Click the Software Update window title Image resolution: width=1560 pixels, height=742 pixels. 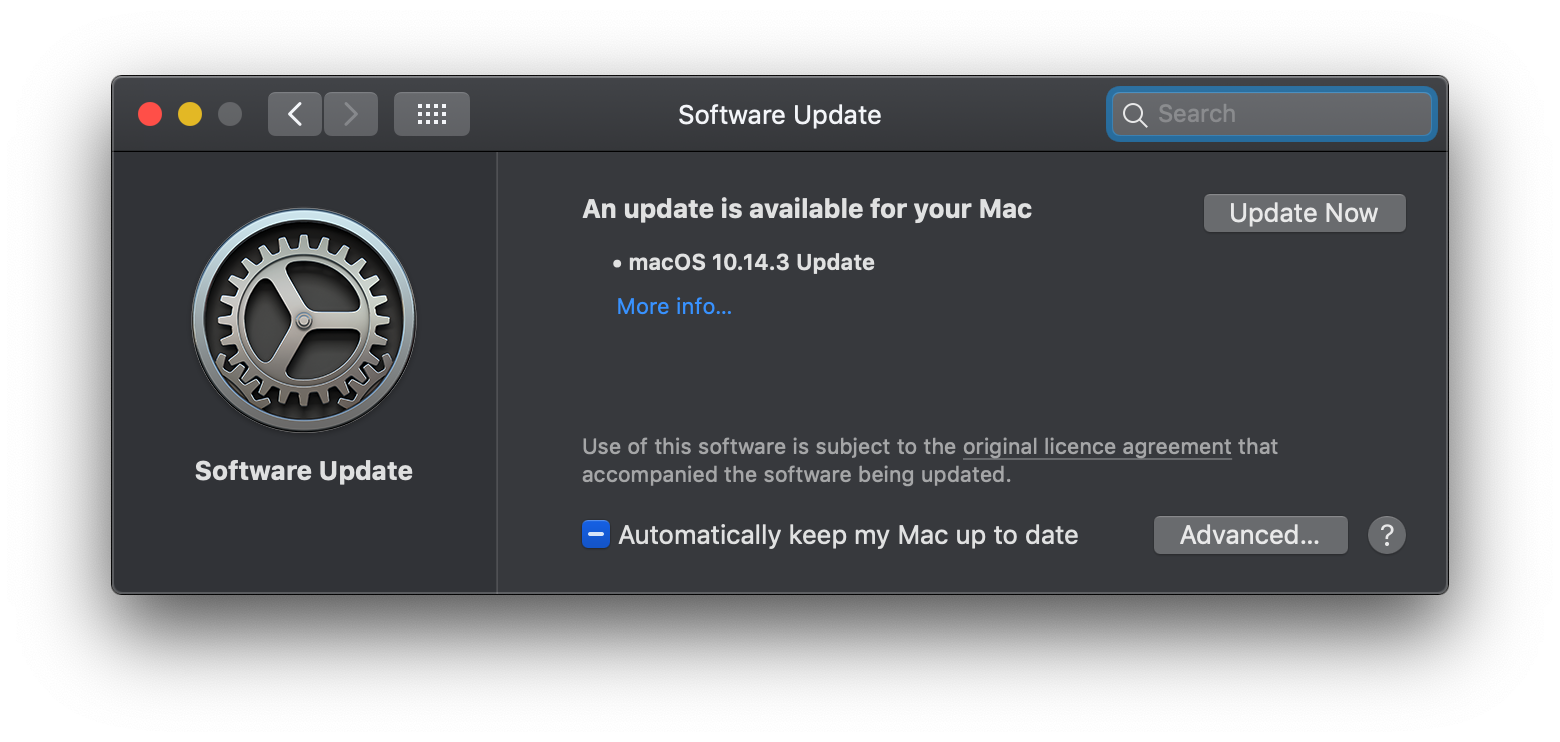pyautogui.click(x=780, y=115)
